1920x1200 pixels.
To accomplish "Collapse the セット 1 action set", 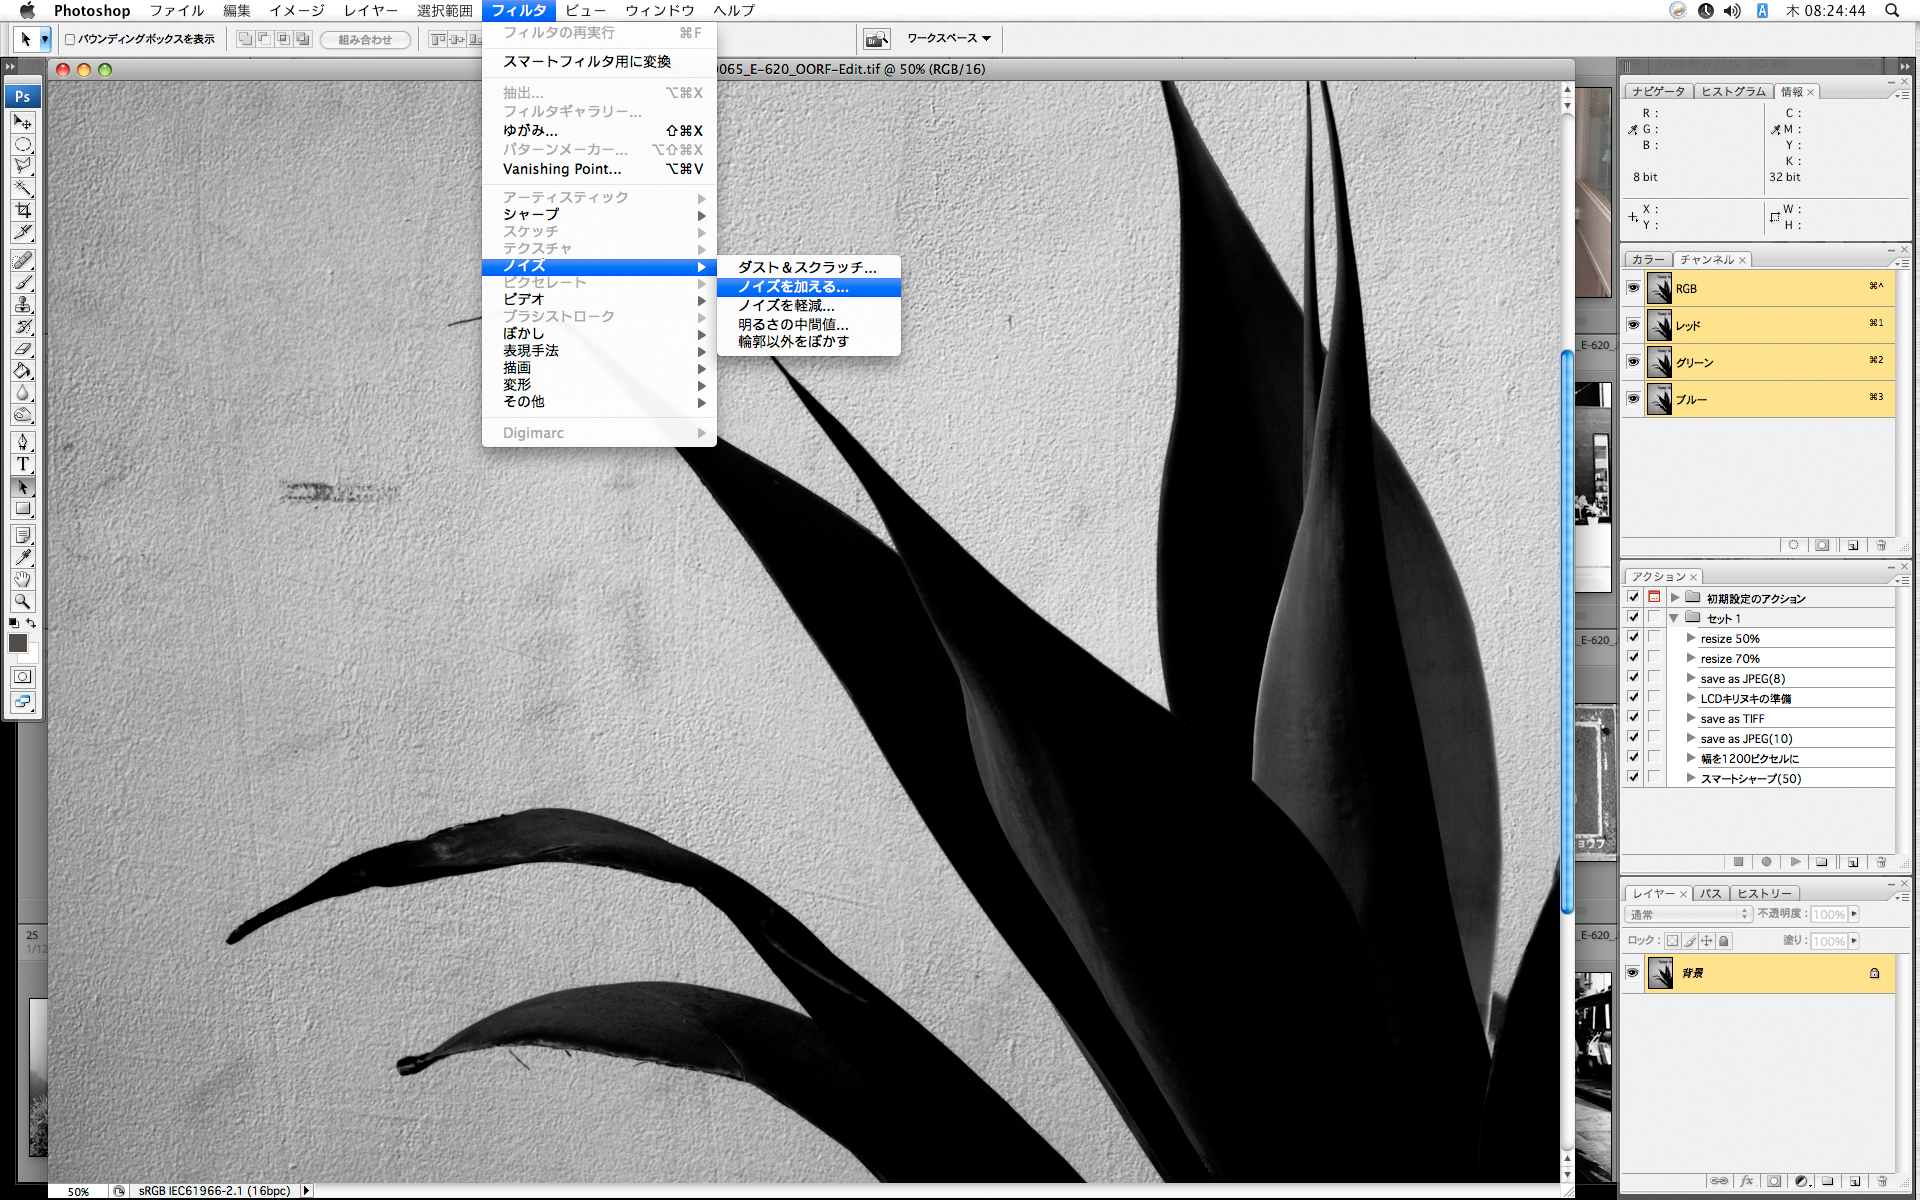I will coord(1674,618).
